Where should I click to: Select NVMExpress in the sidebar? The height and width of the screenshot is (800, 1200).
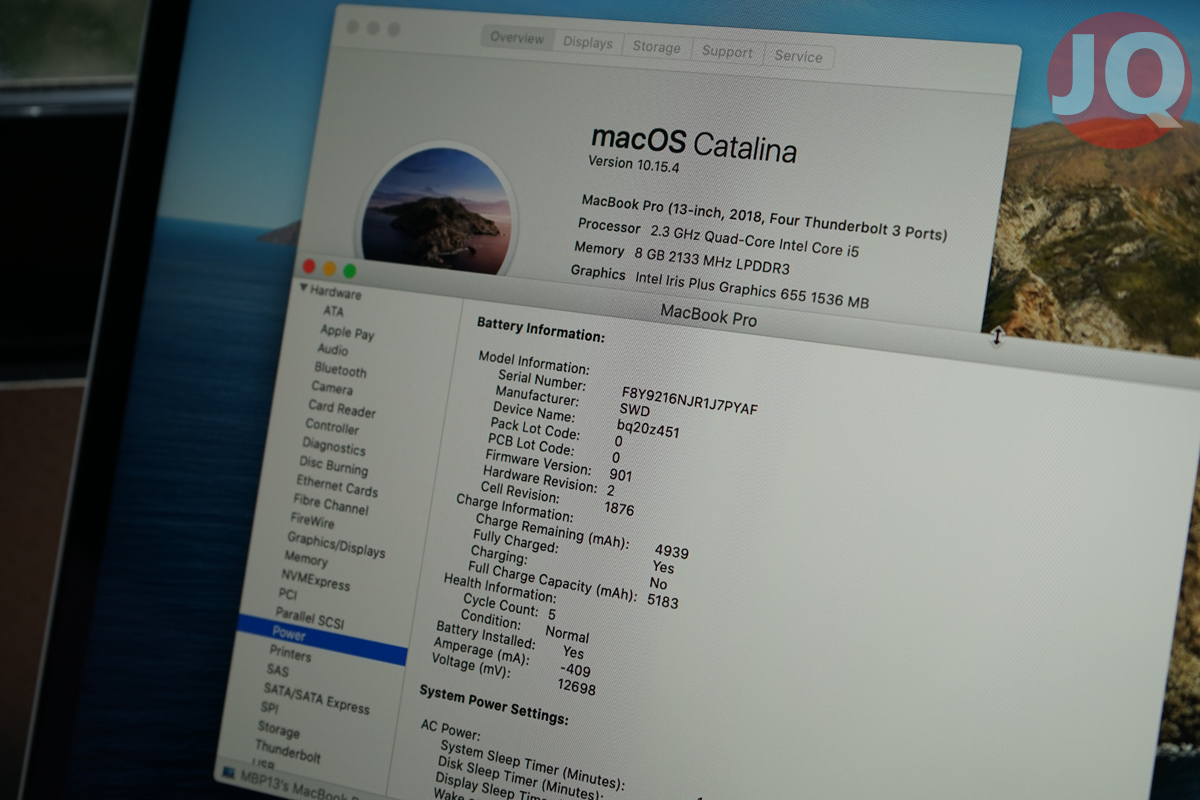pos(316,580)
